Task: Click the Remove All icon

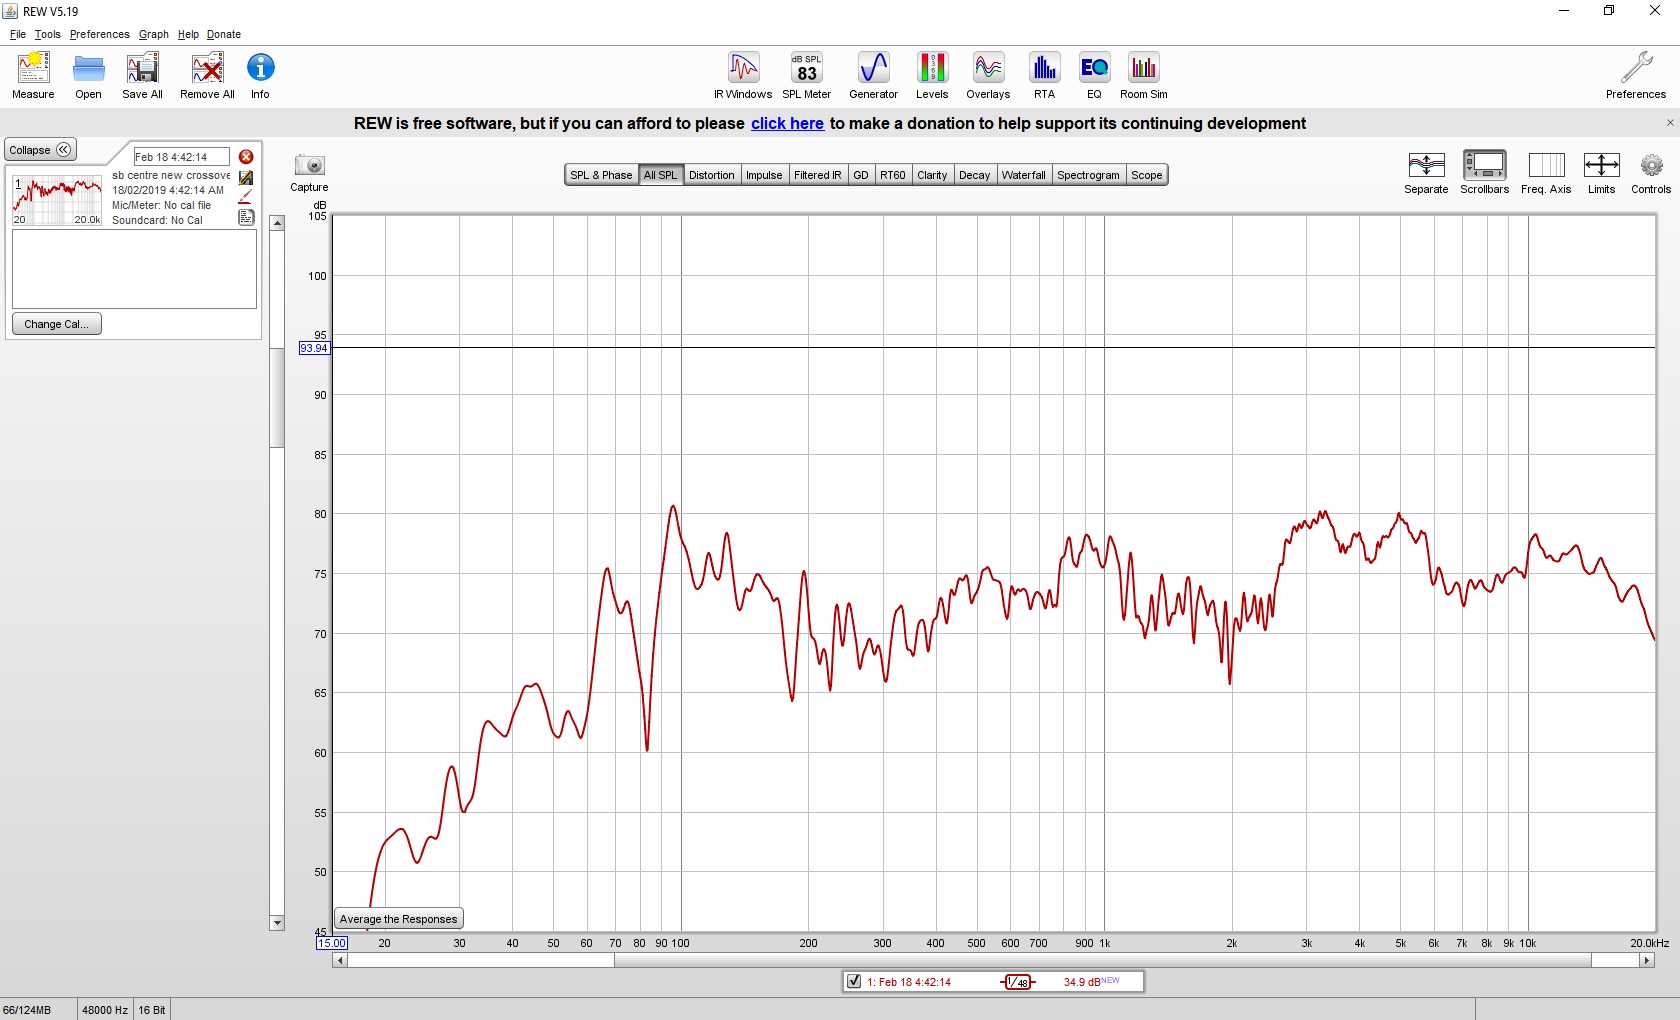Action: pos(207,76)
